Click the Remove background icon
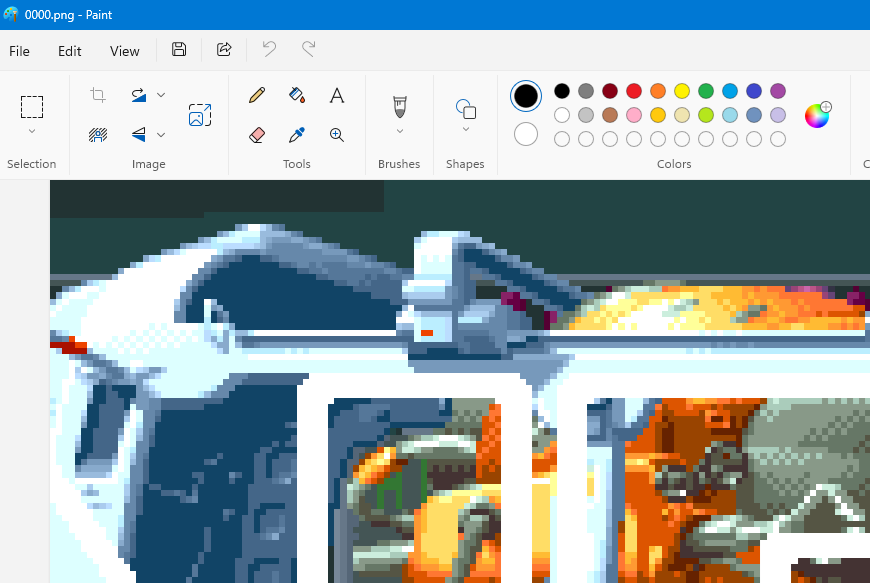The width and height of the screenshot is (870, 583). coord(98,135)
